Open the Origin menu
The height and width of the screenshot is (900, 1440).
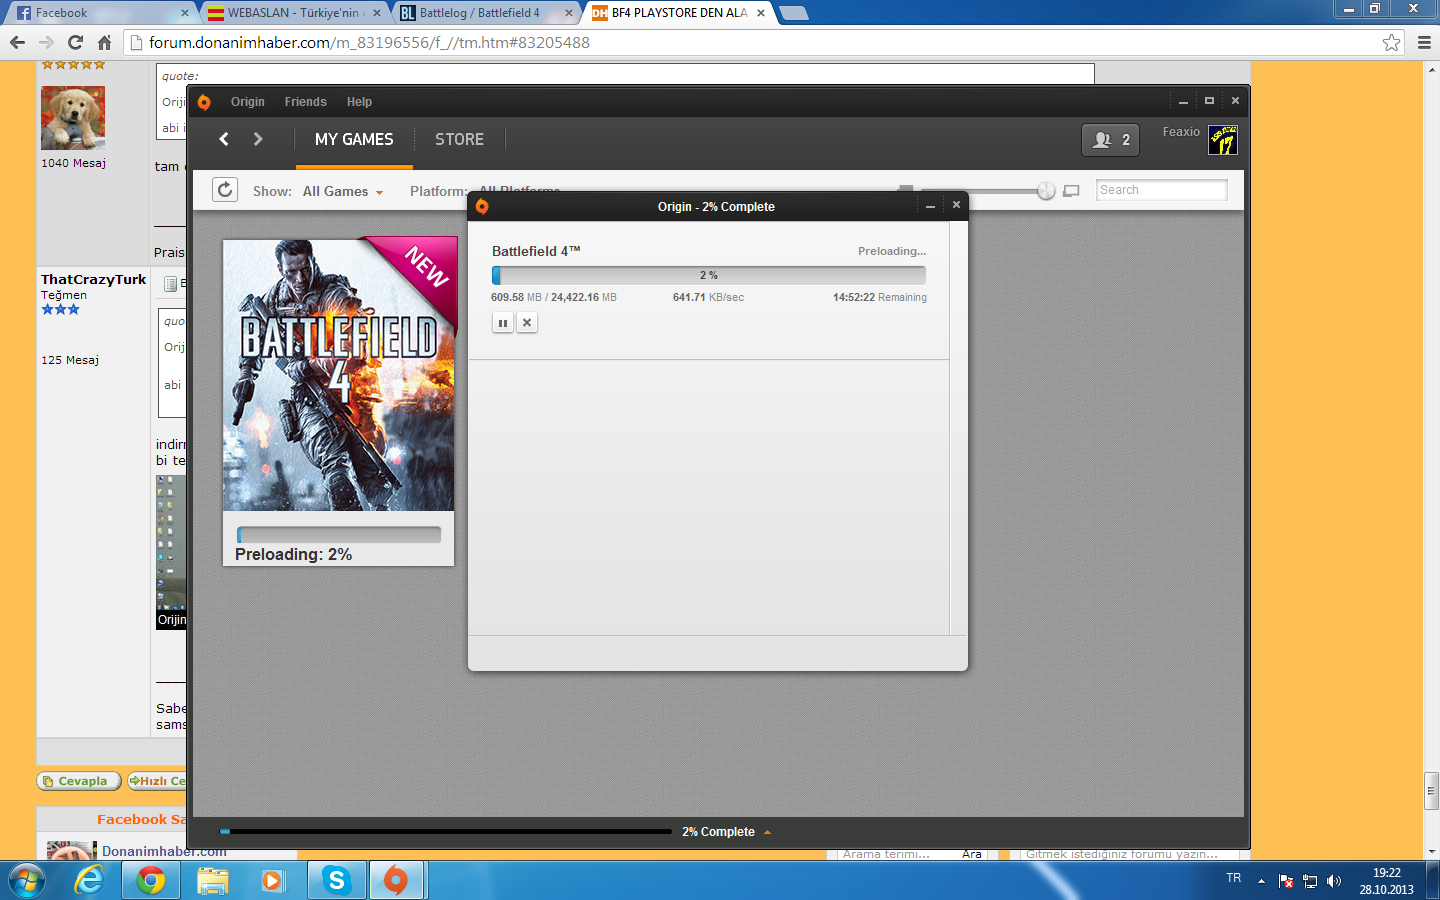click(248, 102)
